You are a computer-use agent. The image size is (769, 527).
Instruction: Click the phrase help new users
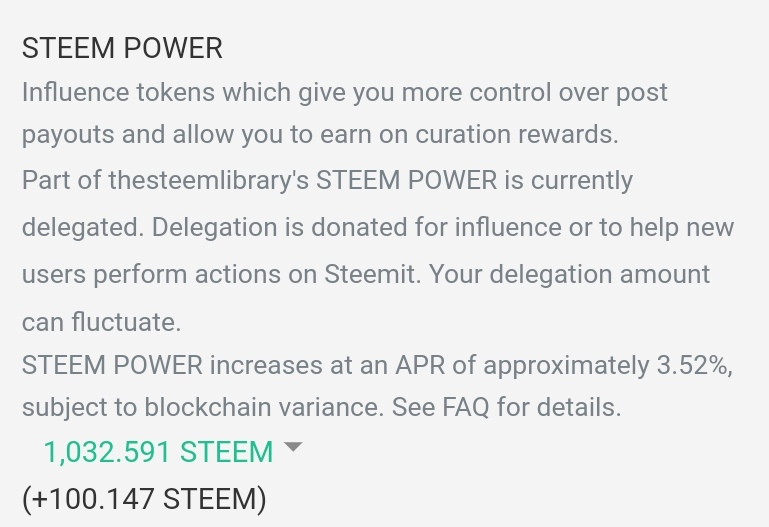pyautogui.click(x=682, y=227)
